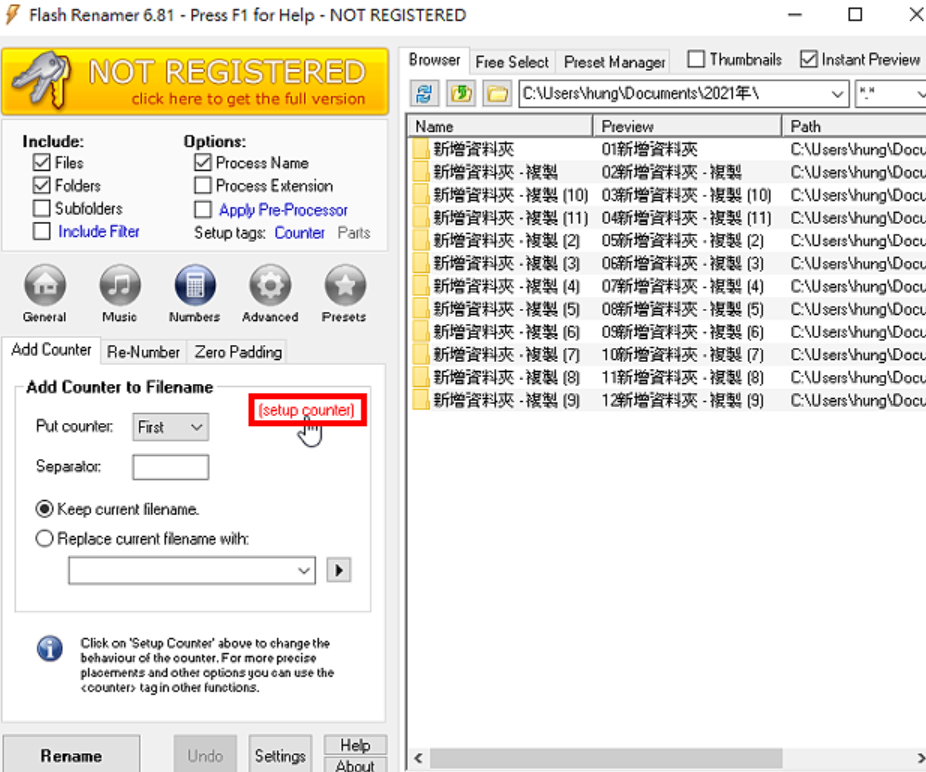This screenshot has height=772, width=926.
Task: Select the row 新增資料夾 - 複製 (2)
Action: click(x=667, y=240)
